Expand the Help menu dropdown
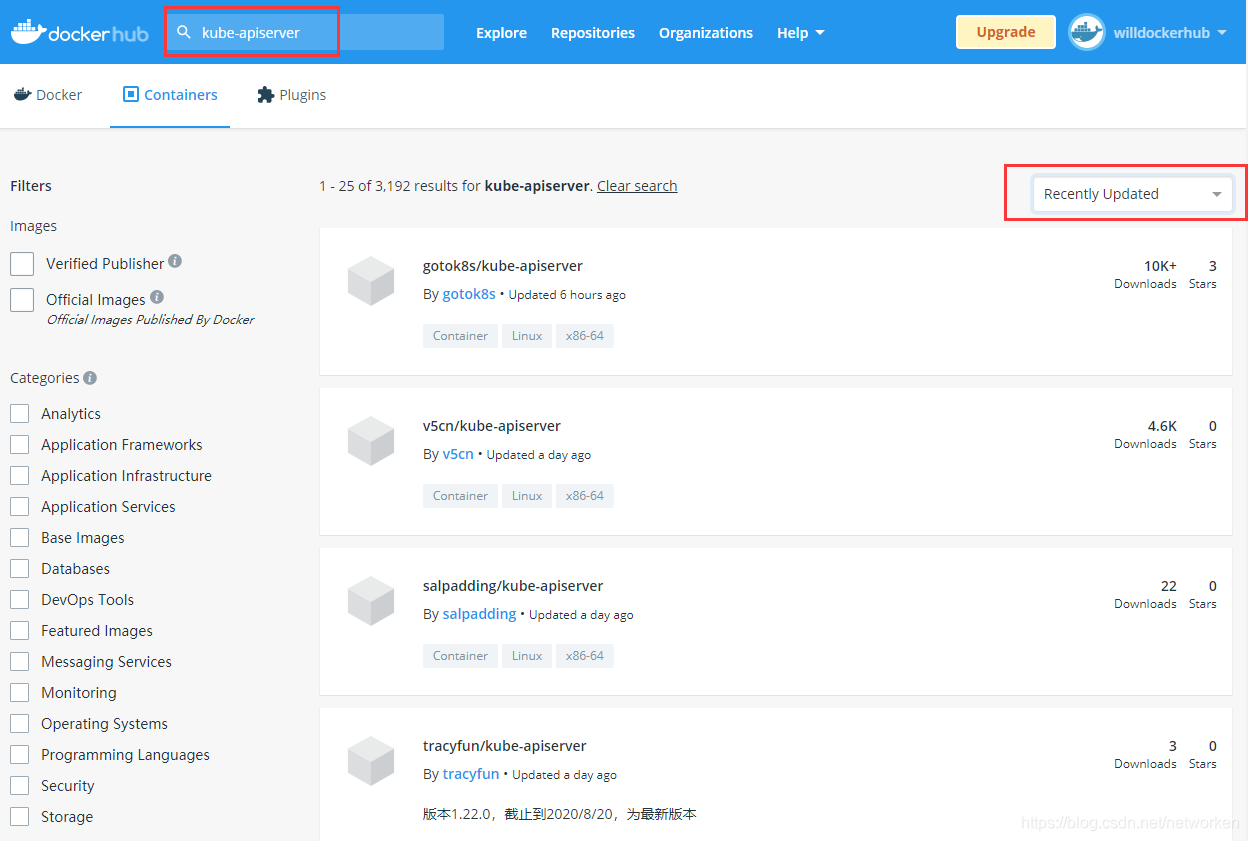Viewport: 1248px width, 841px height. pos(801,33)
